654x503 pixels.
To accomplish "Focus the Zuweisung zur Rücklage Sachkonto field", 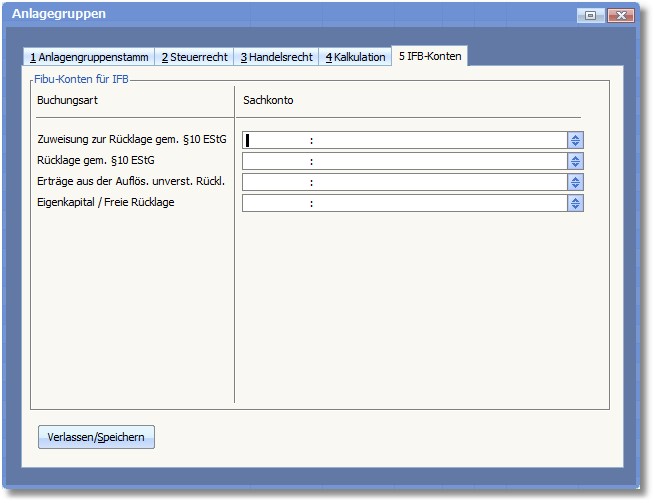I will click(x=404, y=140).
